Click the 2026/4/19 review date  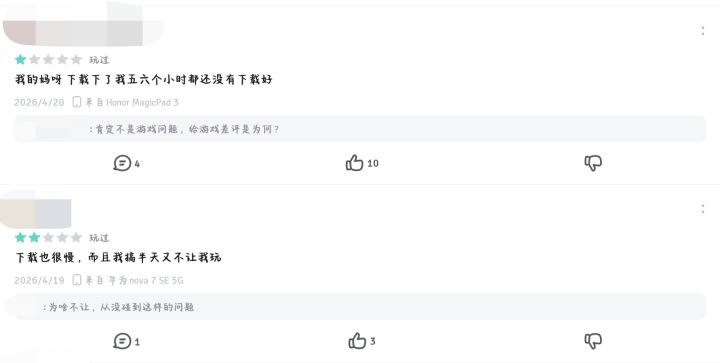(x=39, y=280)
